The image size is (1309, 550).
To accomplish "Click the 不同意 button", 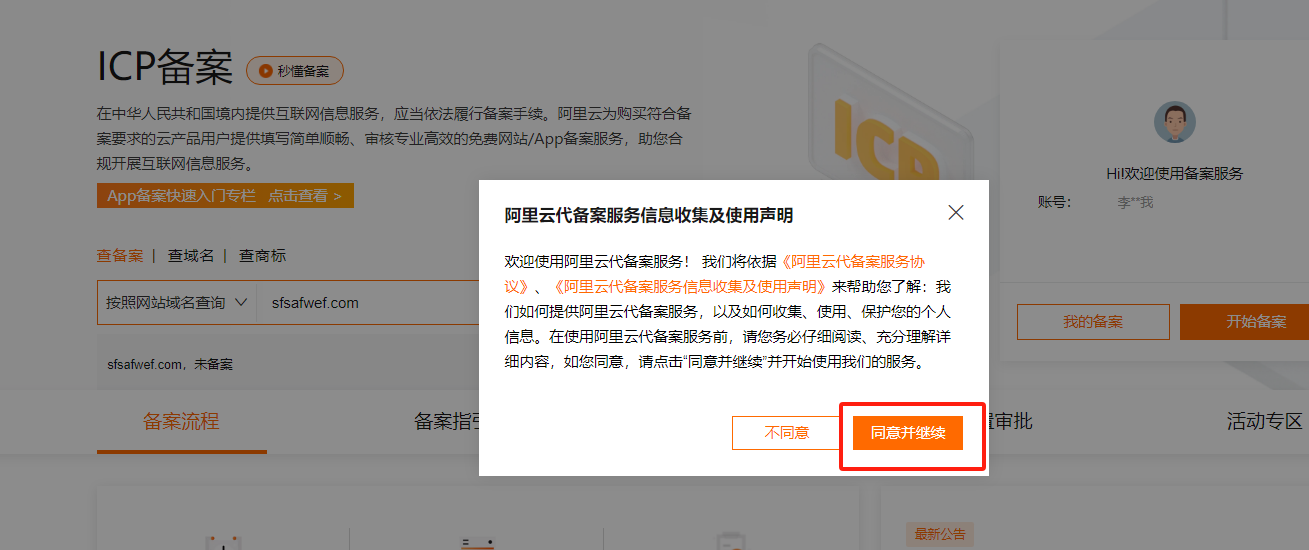I will pyautogui.click(x=787, y=433).
